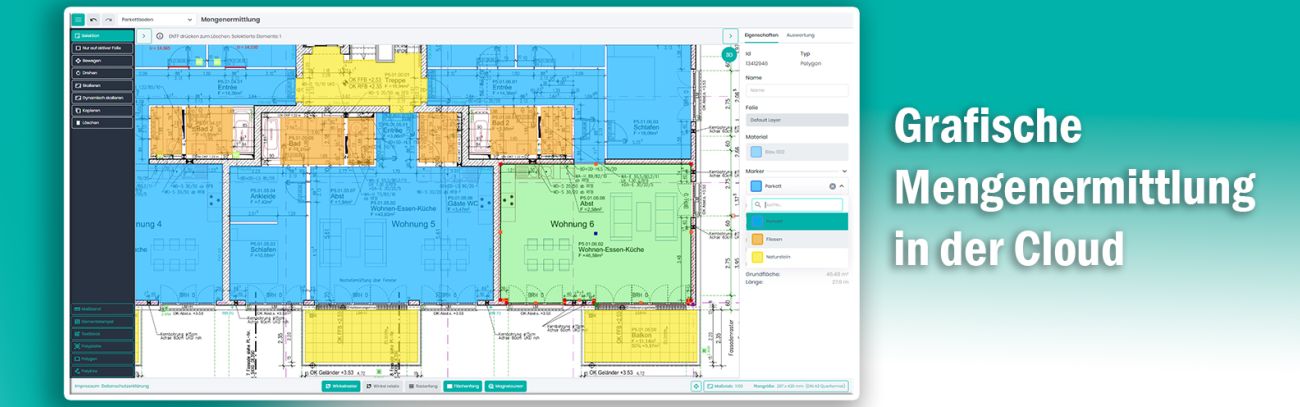The width and height of the screenshot is (1300, 407).
Task: Activate the Polygon drawing tool
Action: tap(102, 357)
